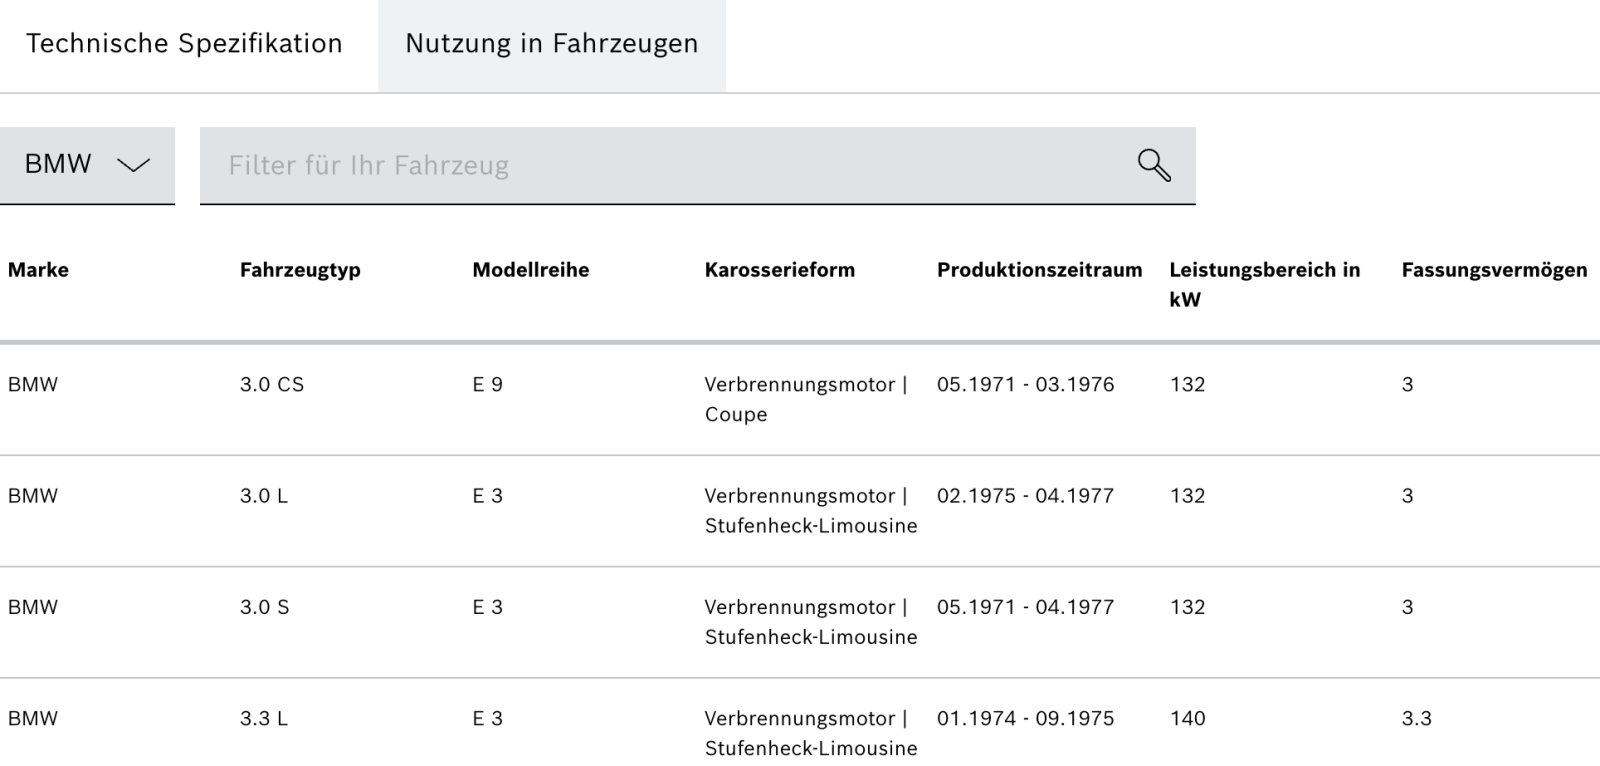
Task: Click BMW brand cell in 3.0 S row
Action: [x=33, y=607]
